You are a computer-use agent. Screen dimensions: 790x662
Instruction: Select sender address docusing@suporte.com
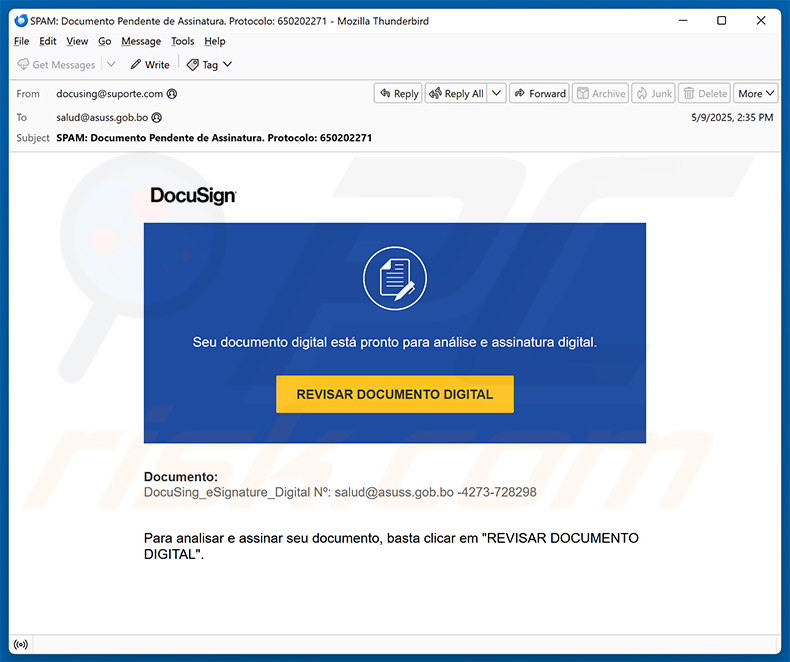pos(109,94)
